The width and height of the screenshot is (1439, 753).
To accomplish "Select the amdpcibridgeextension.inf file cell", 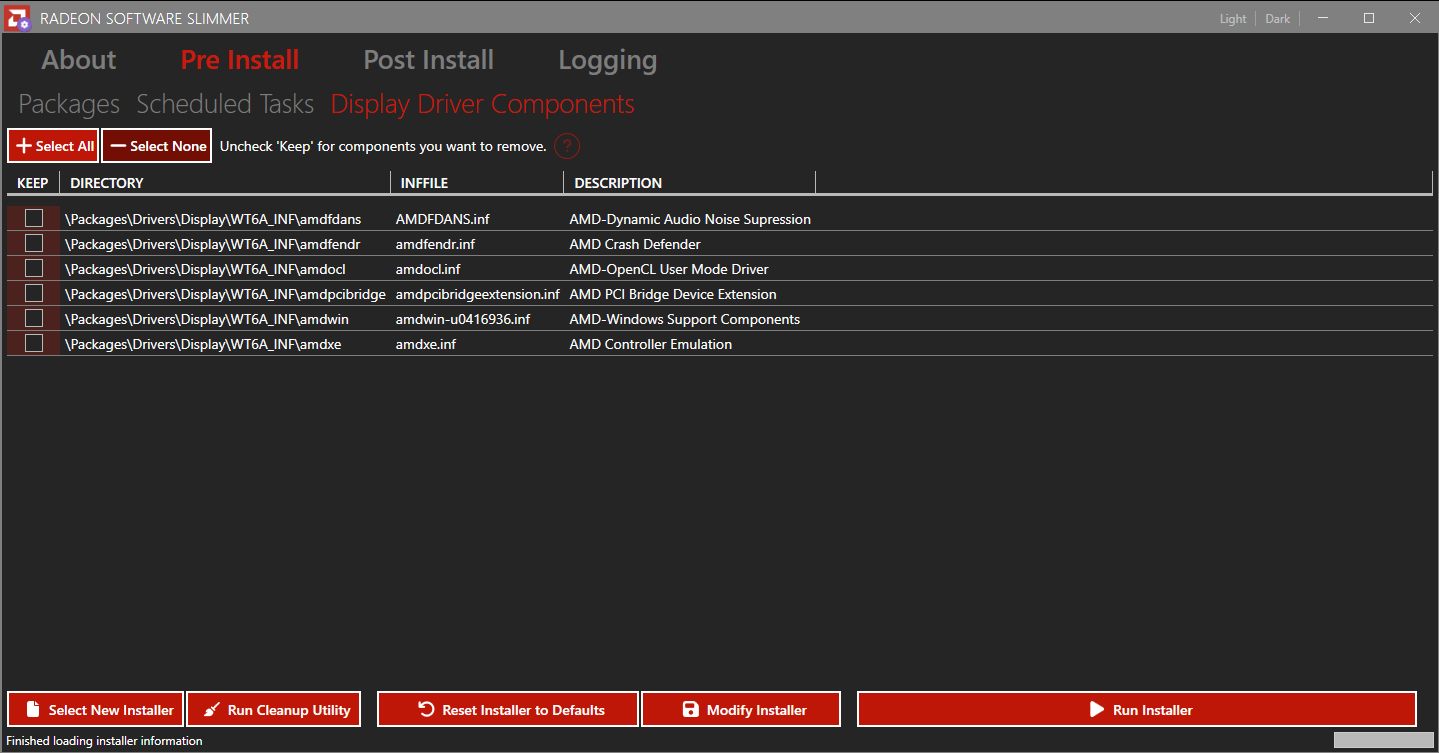I will click(478, 294).
